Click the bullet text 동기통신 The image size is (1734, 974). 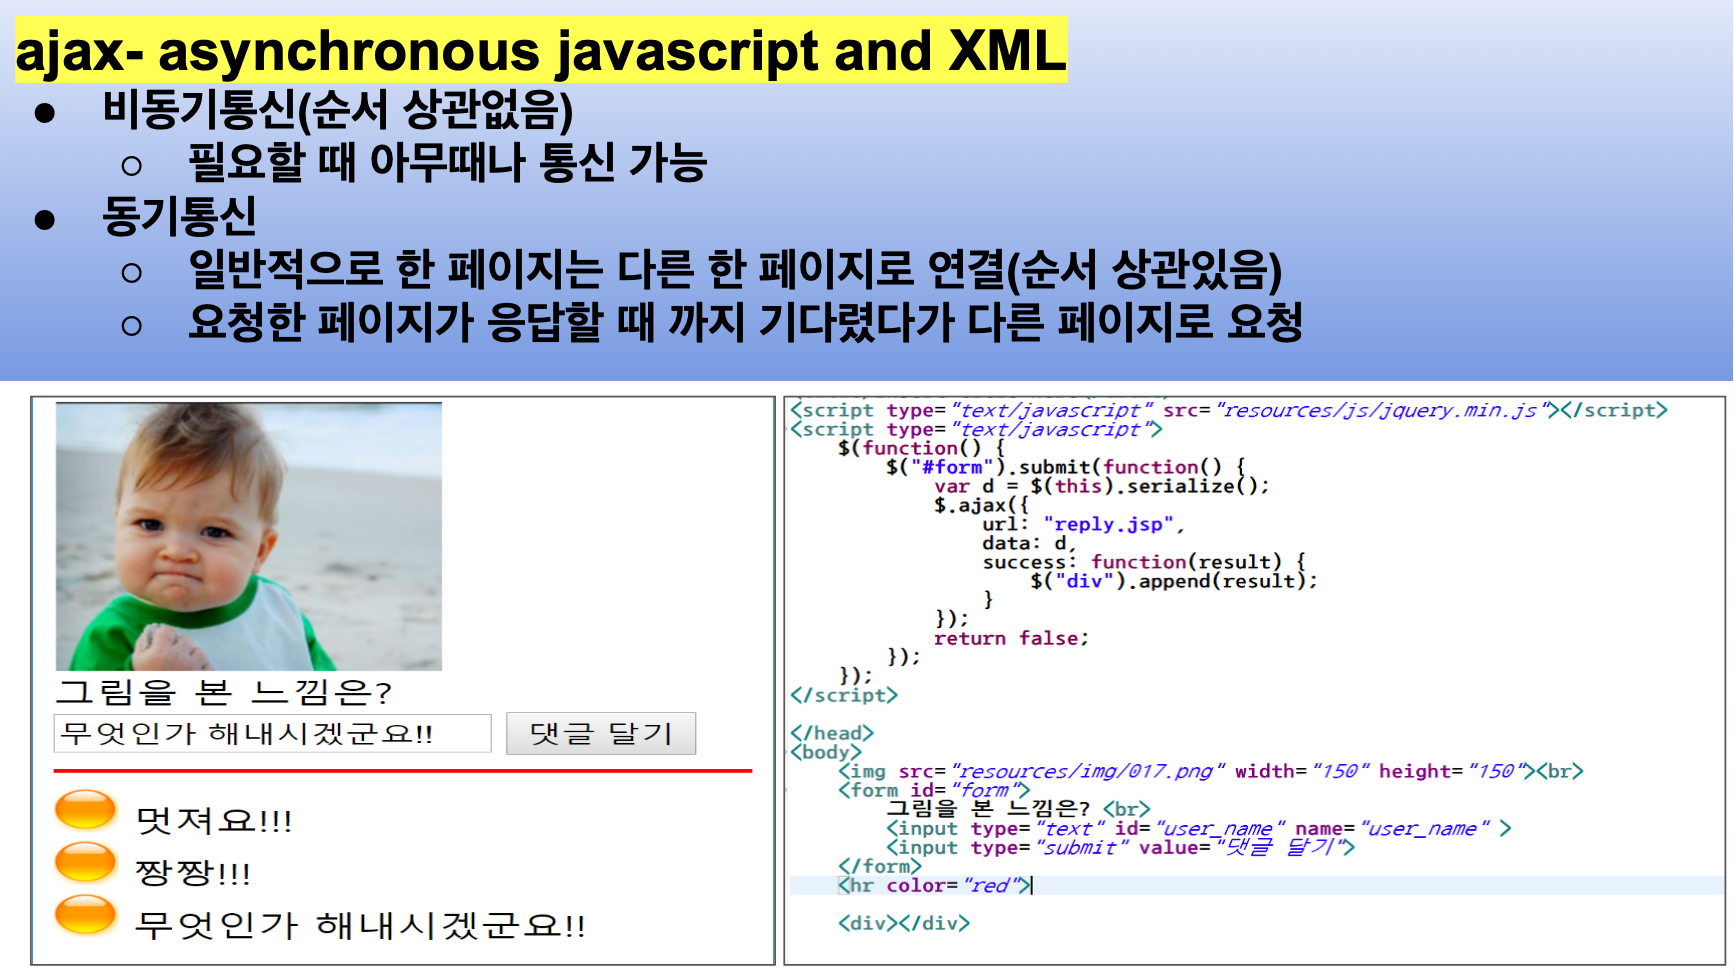[179, 216]
